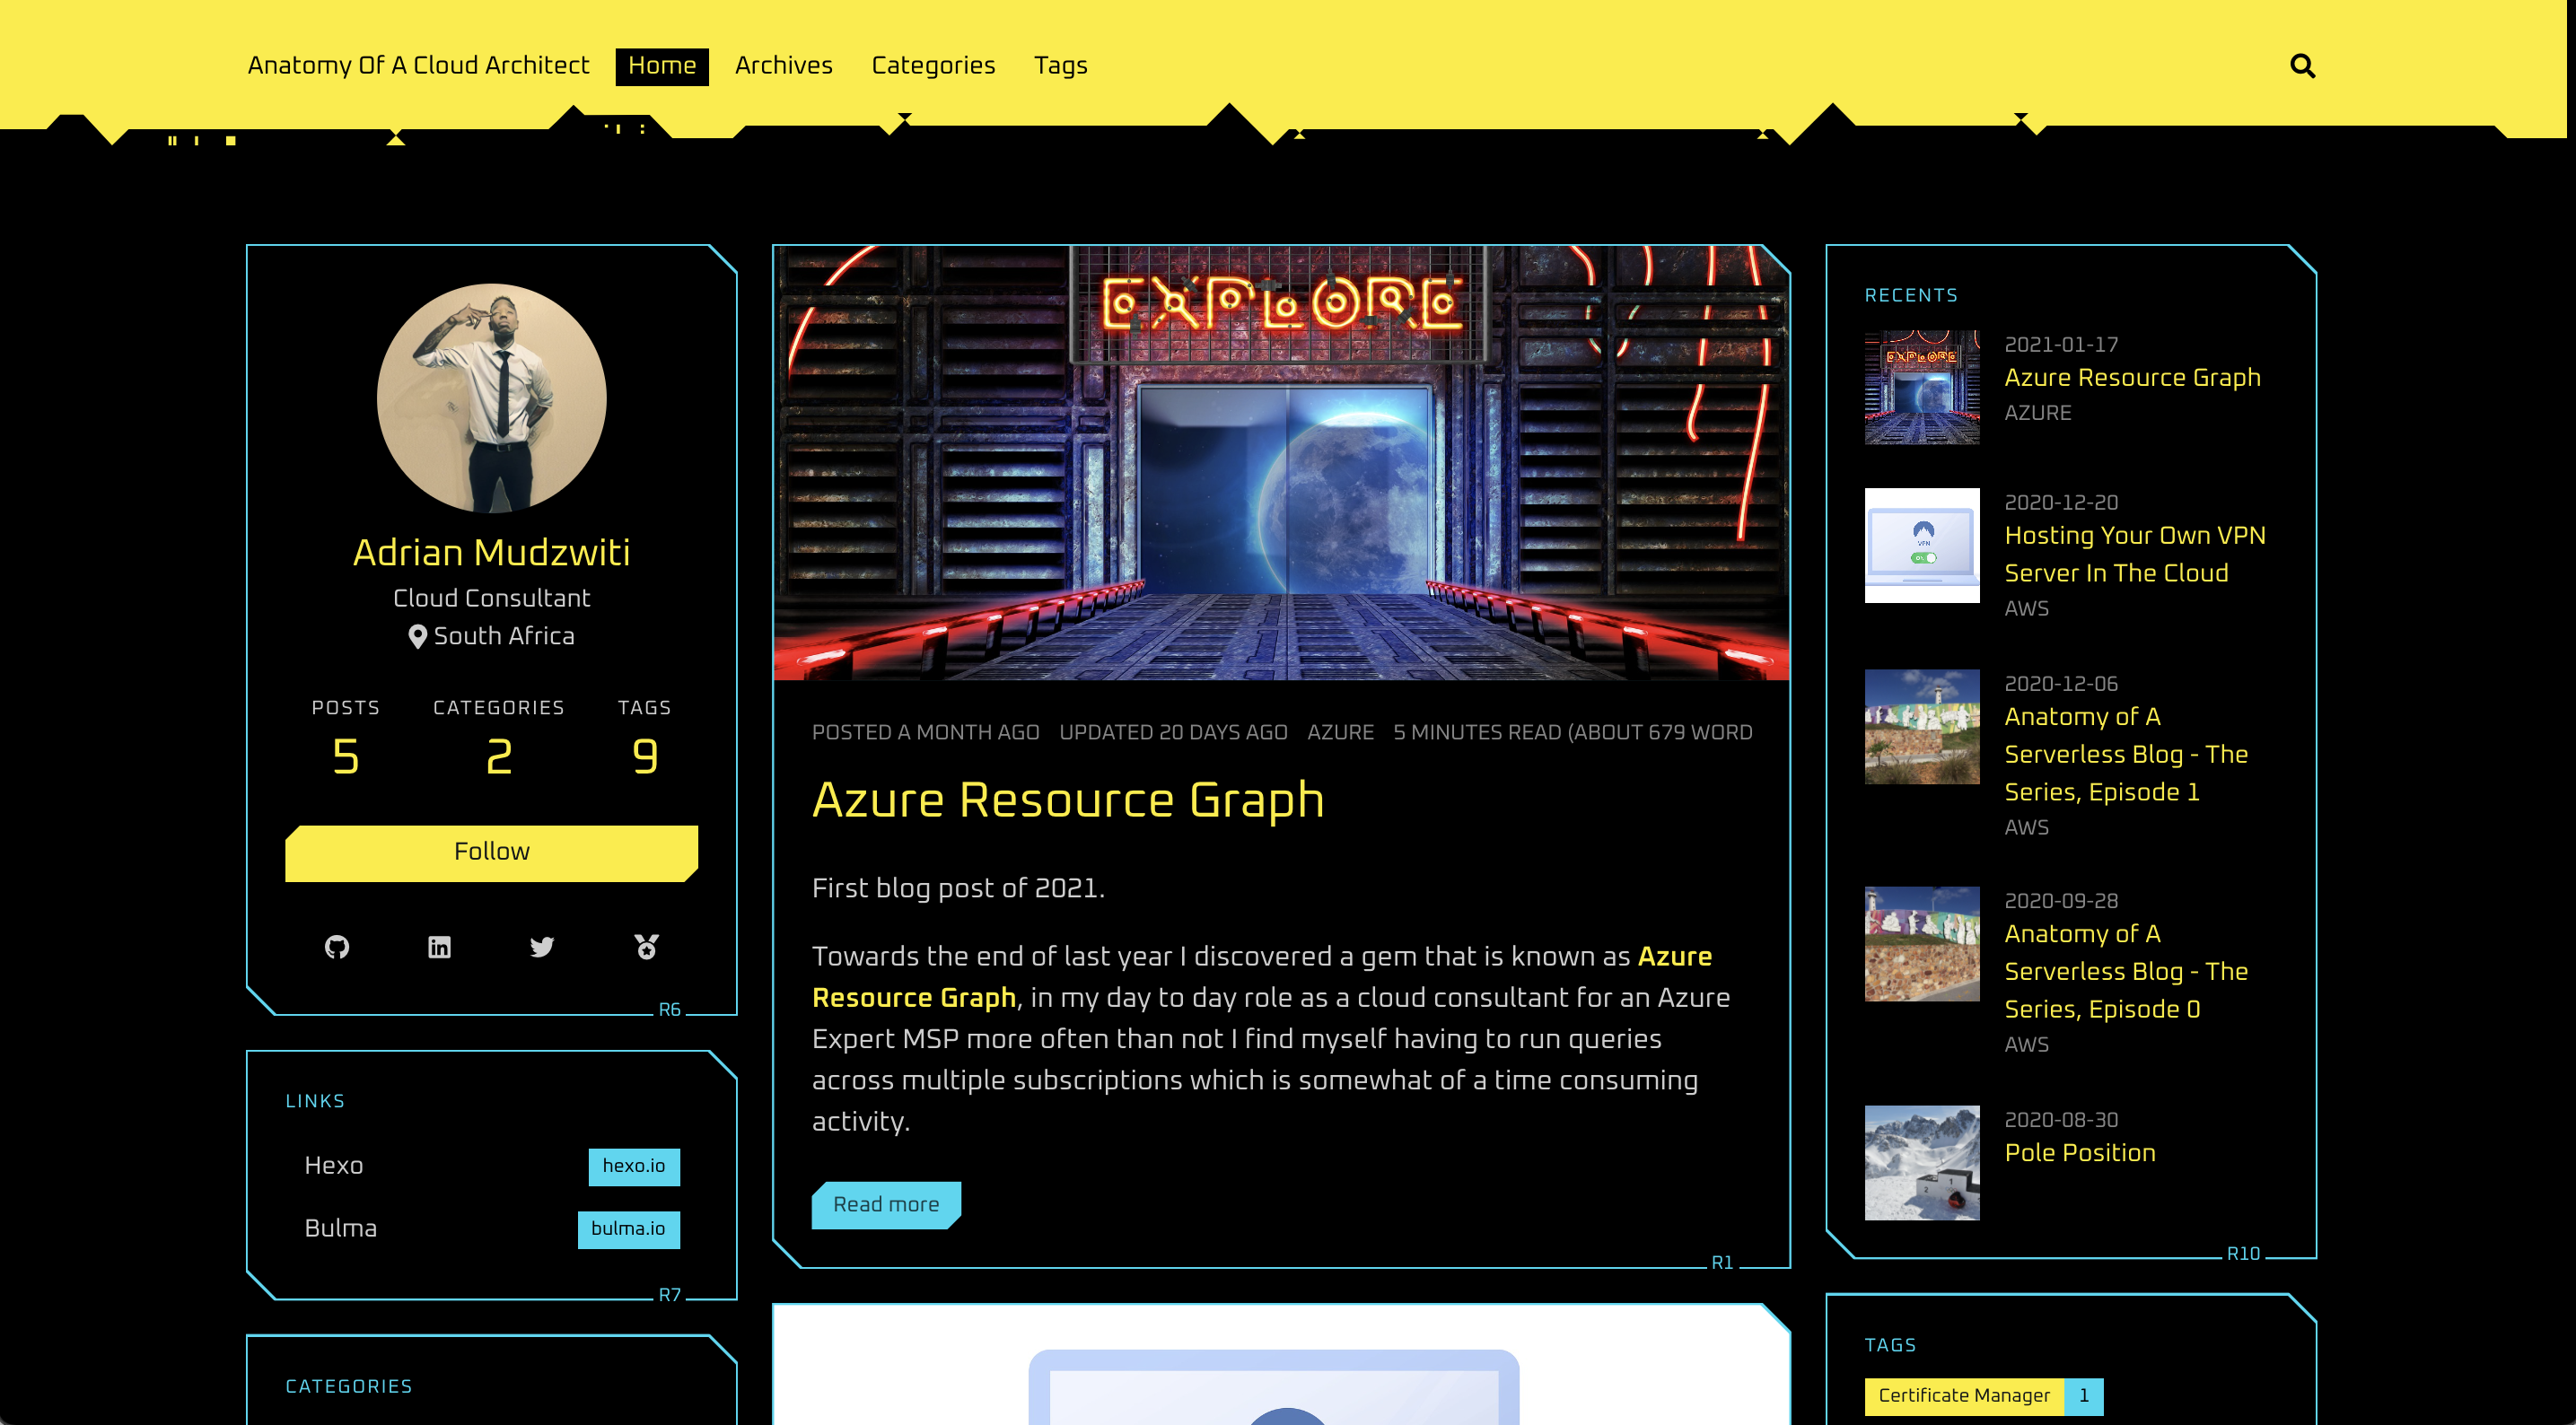Open the AZURE category in post metadata
This screenshot has width=2576, height=1425.
[x=1340, y=732]
